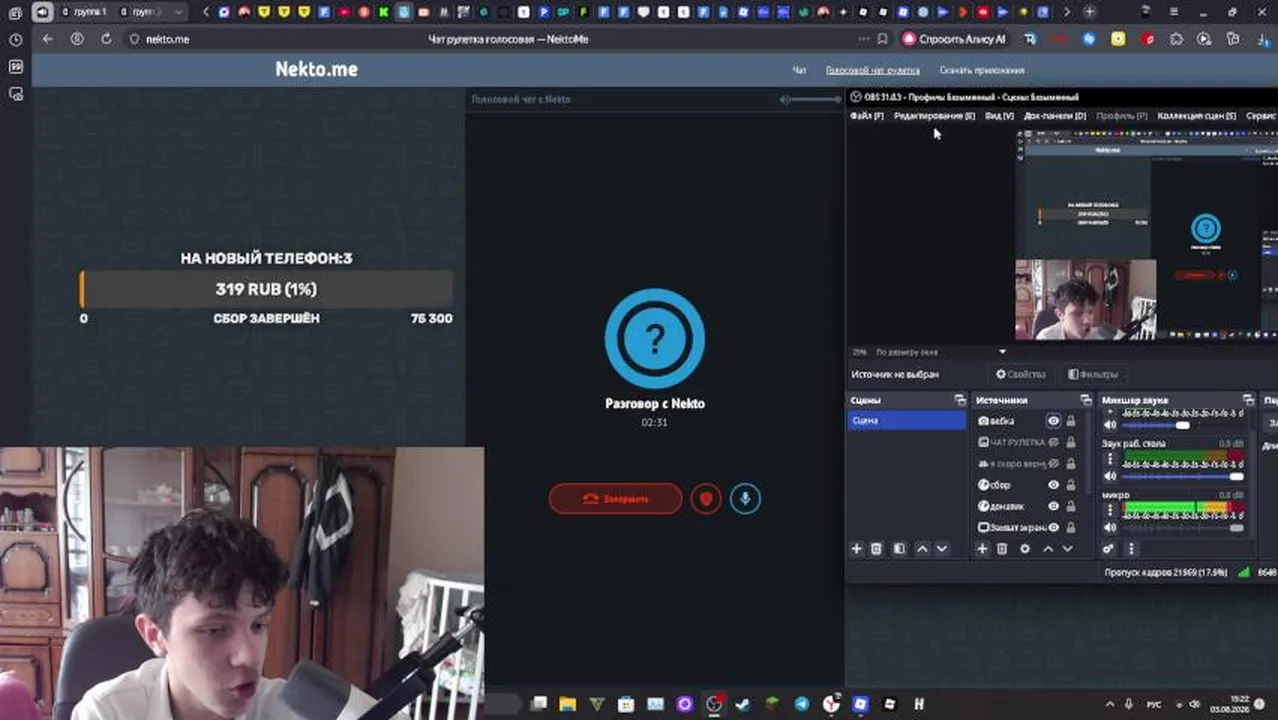Viewport: 1278px width, 720px height.
Task: Toggle the lock on the 'донатик' source
Action: (x=1071, y=506)
